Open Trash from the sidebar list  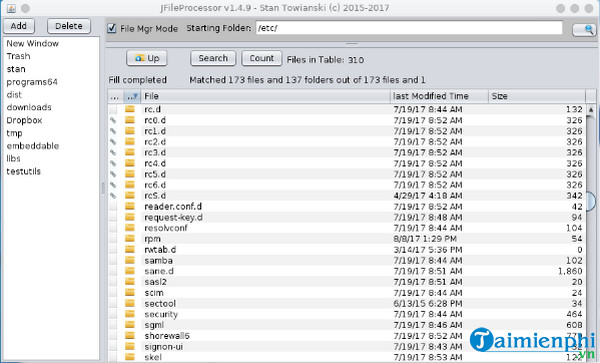(18, 56)
